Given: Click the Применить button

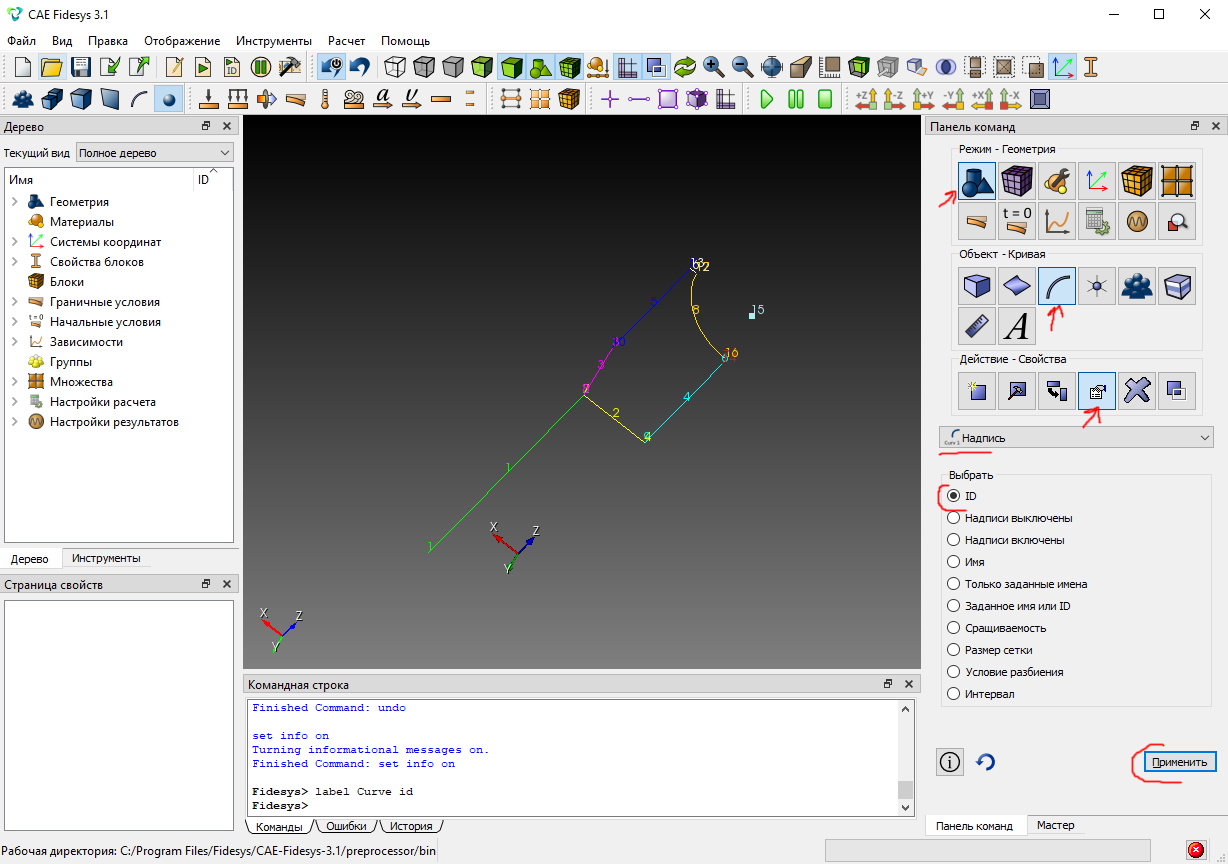Looking at the screenshot, I should click(1180, 762).
